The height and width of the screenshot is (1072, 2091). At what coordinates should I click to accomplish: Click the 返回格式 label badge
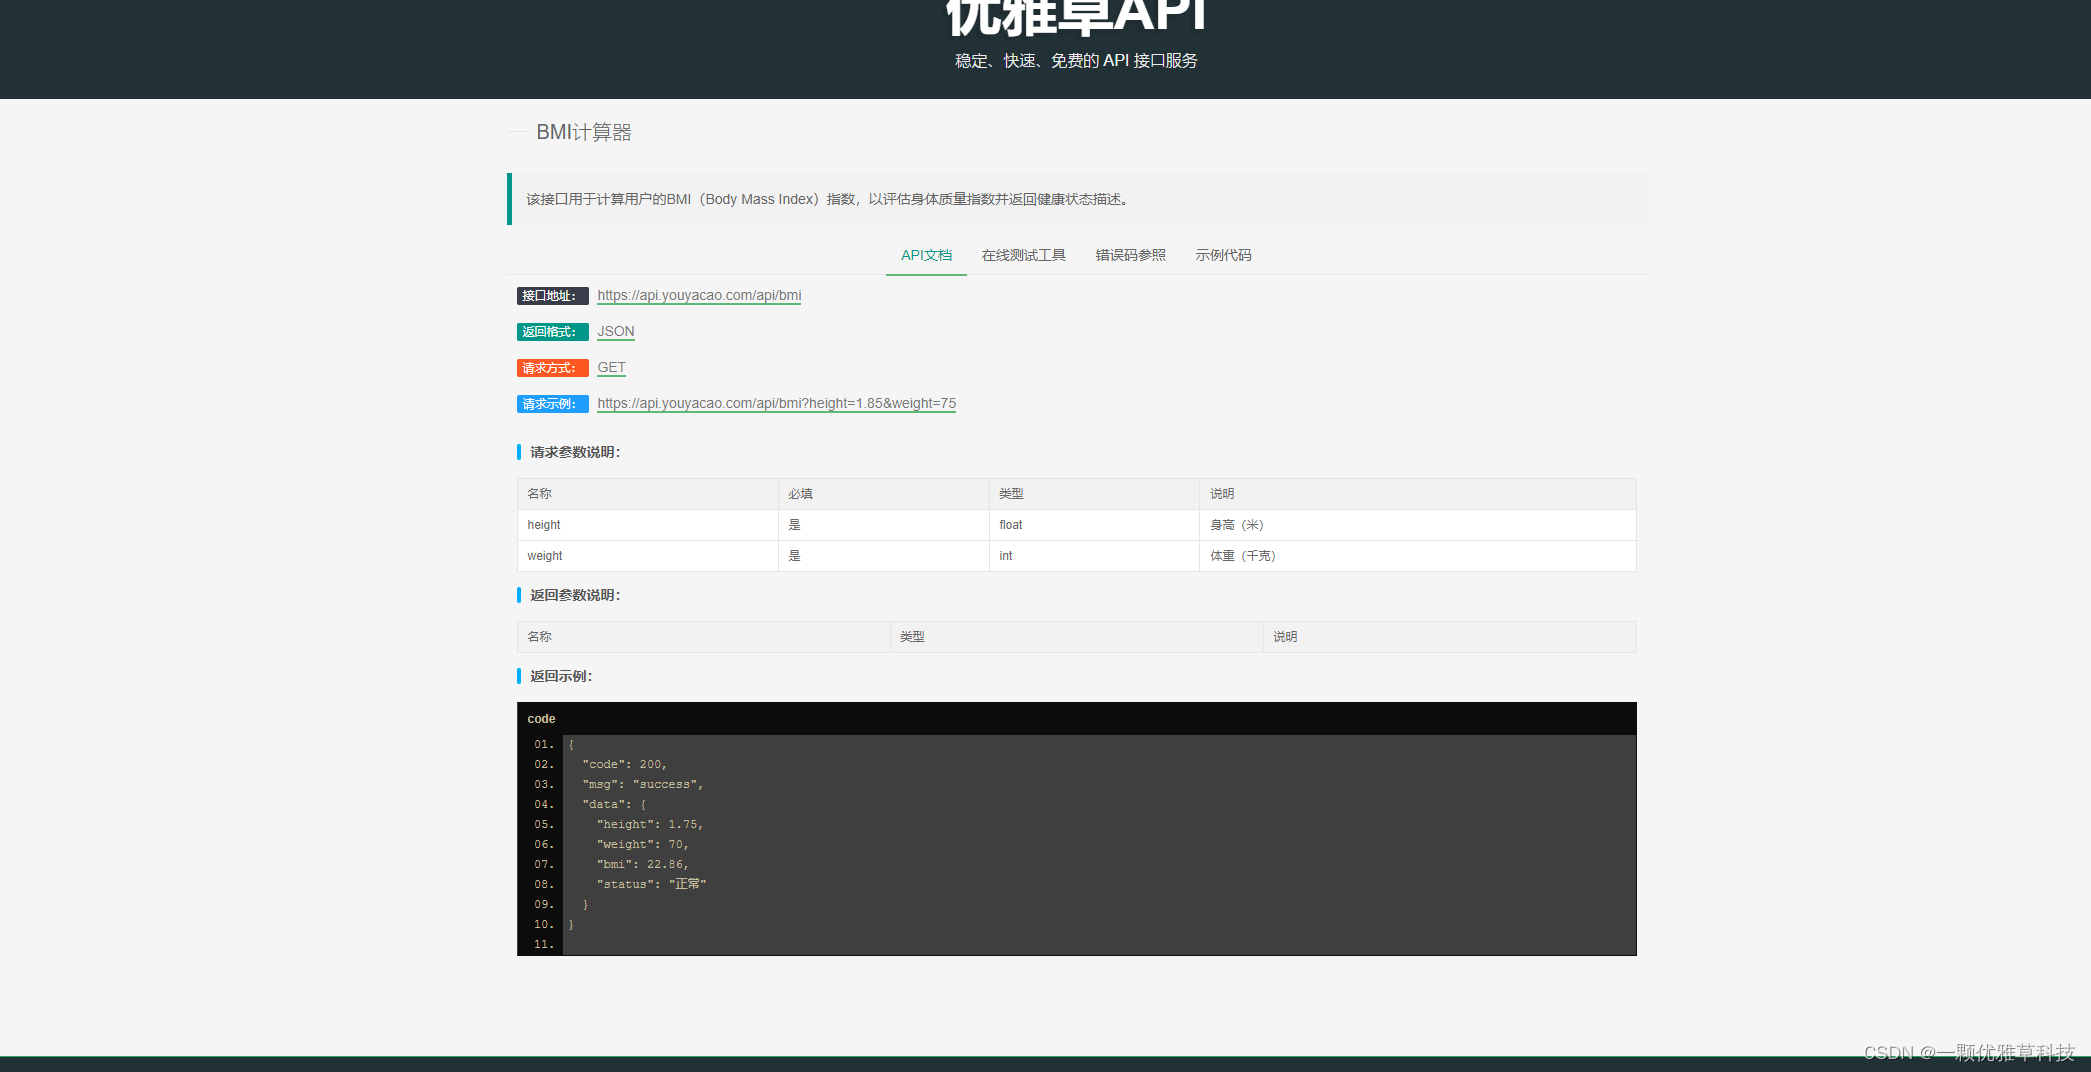pos(552,332)
